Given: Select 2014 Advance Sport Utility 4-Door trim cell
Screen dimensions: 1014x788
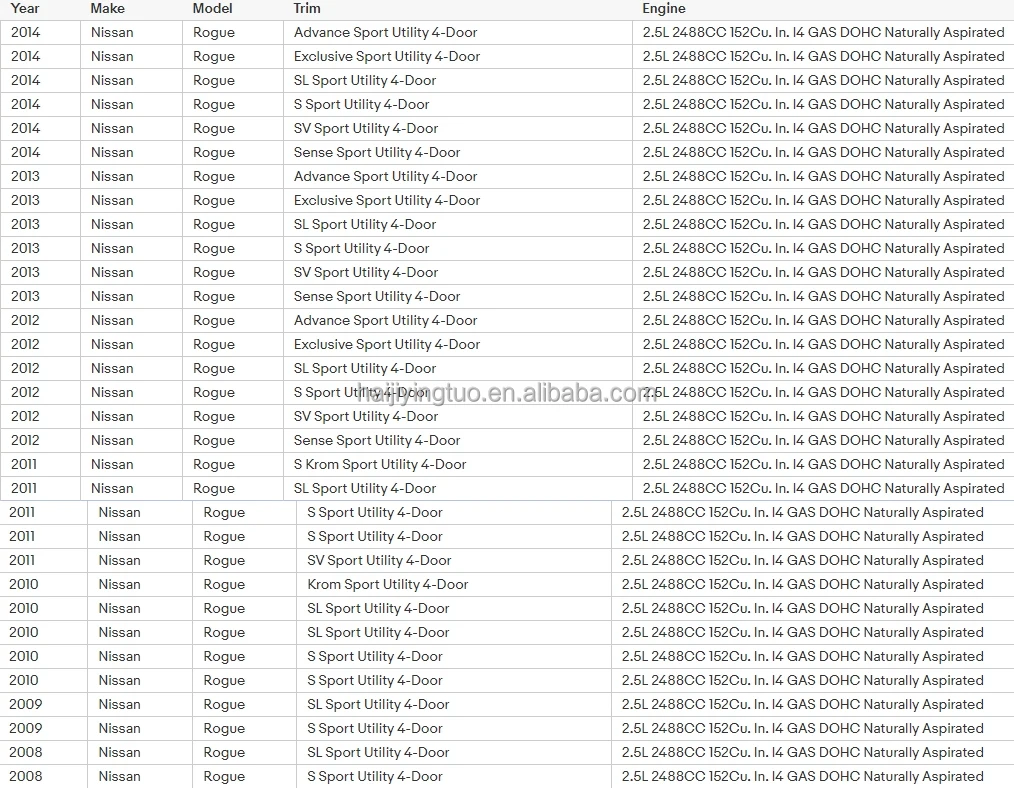Looking at the screenshot, I should pos(458,32).
